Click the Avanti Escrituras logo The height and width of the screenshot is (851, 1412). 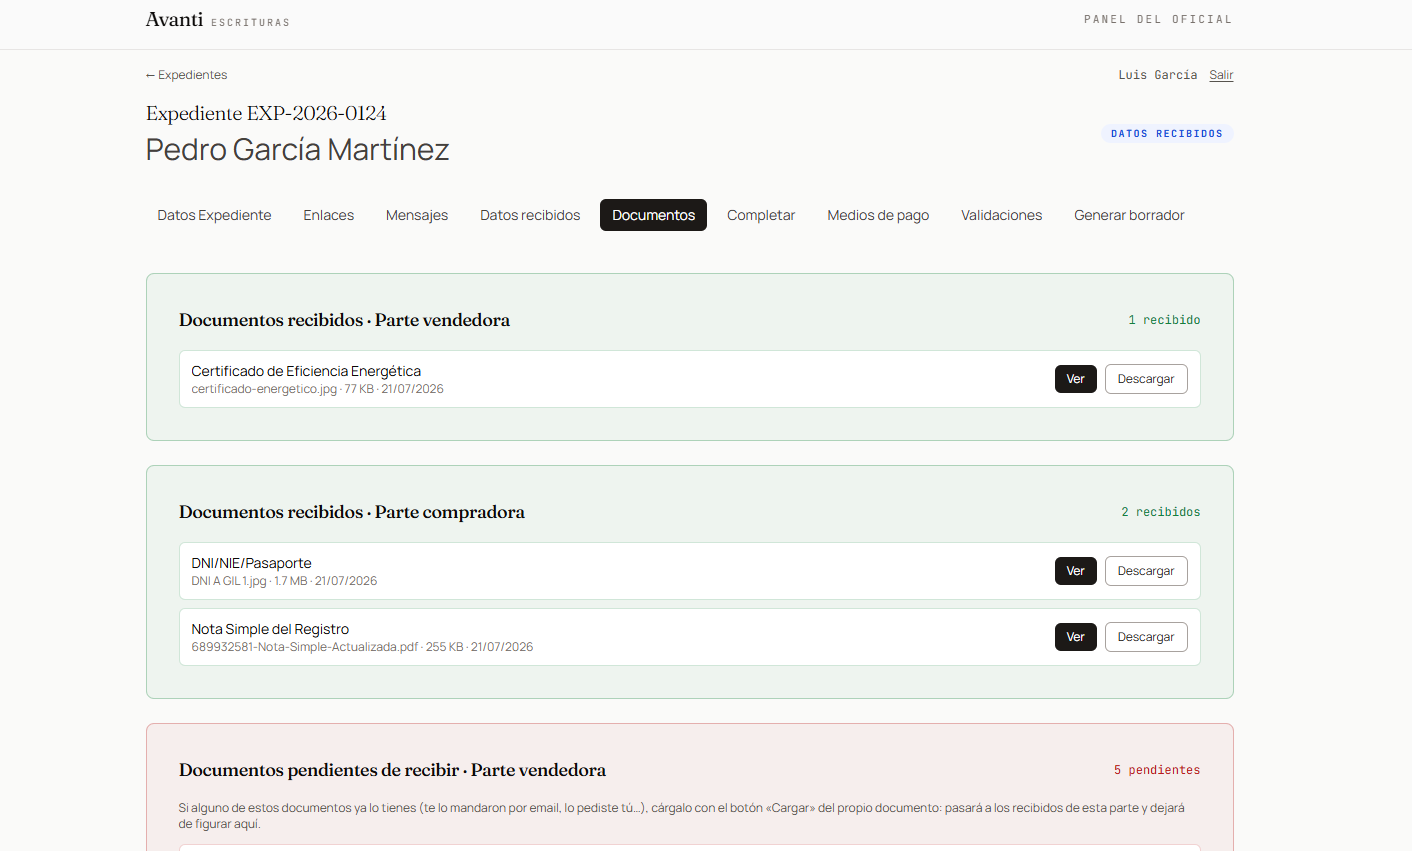click(218, 20)
